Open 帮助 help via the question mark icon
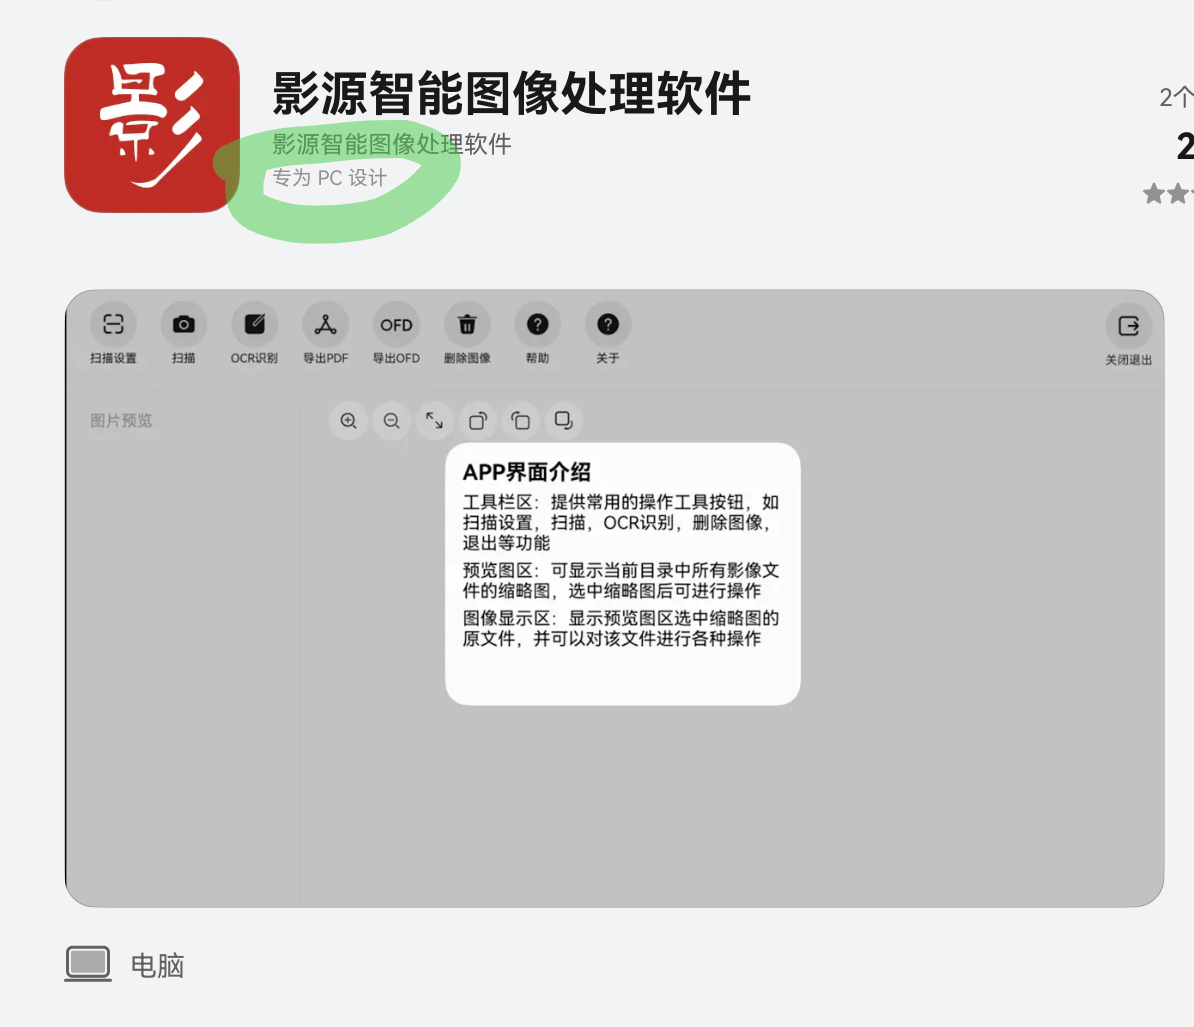Image resolution: width=1194 pixels, height=1027 pixels. [538, 324]
